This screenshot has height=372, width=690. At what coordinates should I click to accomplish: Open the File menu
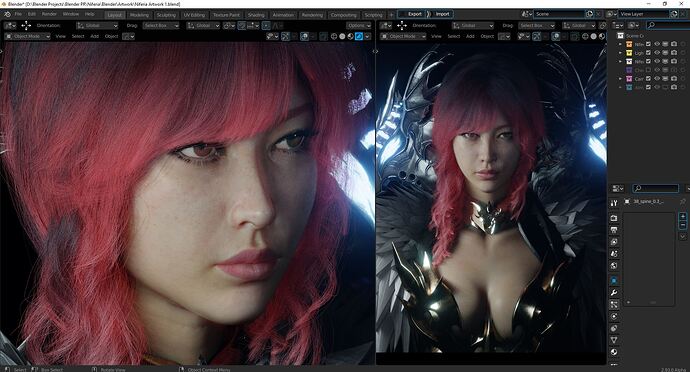tap(18, 14)
